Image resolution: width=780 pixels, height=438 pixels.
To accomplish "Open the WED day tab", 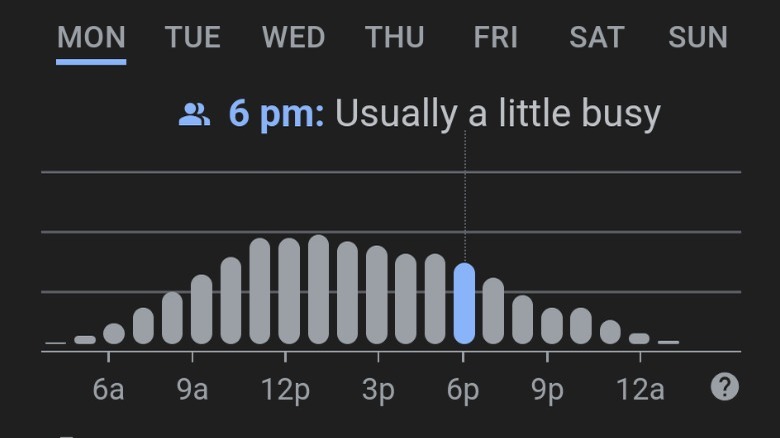I will tap(293, 38).
